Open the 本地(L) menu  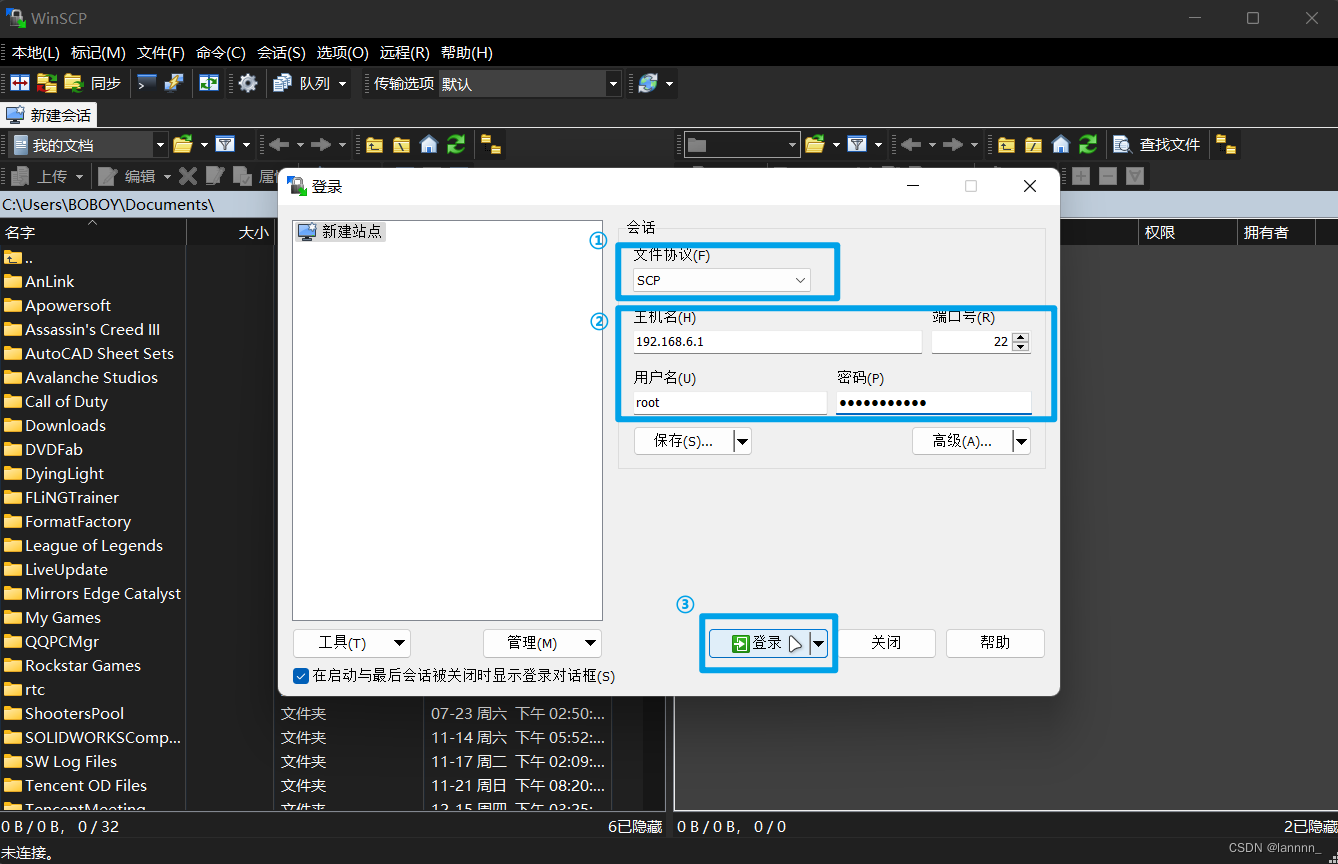tap(36, 53)
